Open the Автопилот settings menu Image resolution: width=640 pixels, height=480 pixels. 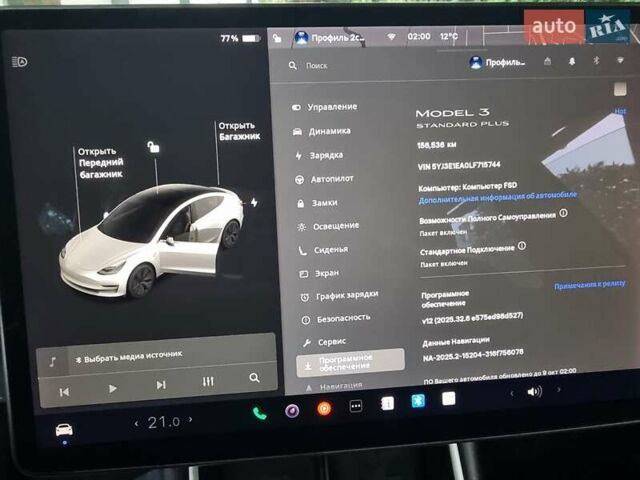click(331, 178)
